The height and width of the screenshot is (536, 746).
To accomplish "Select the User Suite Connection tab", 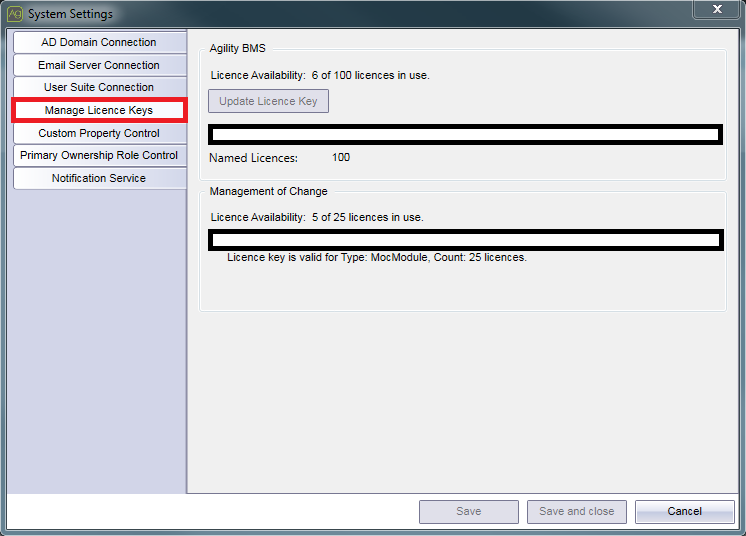I will pyautogui.click(x=99, y=88).
